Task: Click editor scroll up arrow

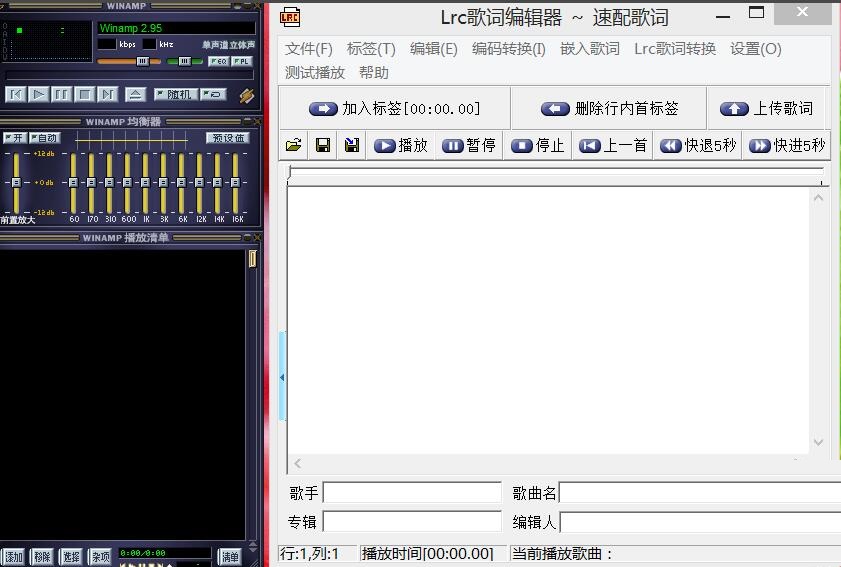Action: coord(818,198)
